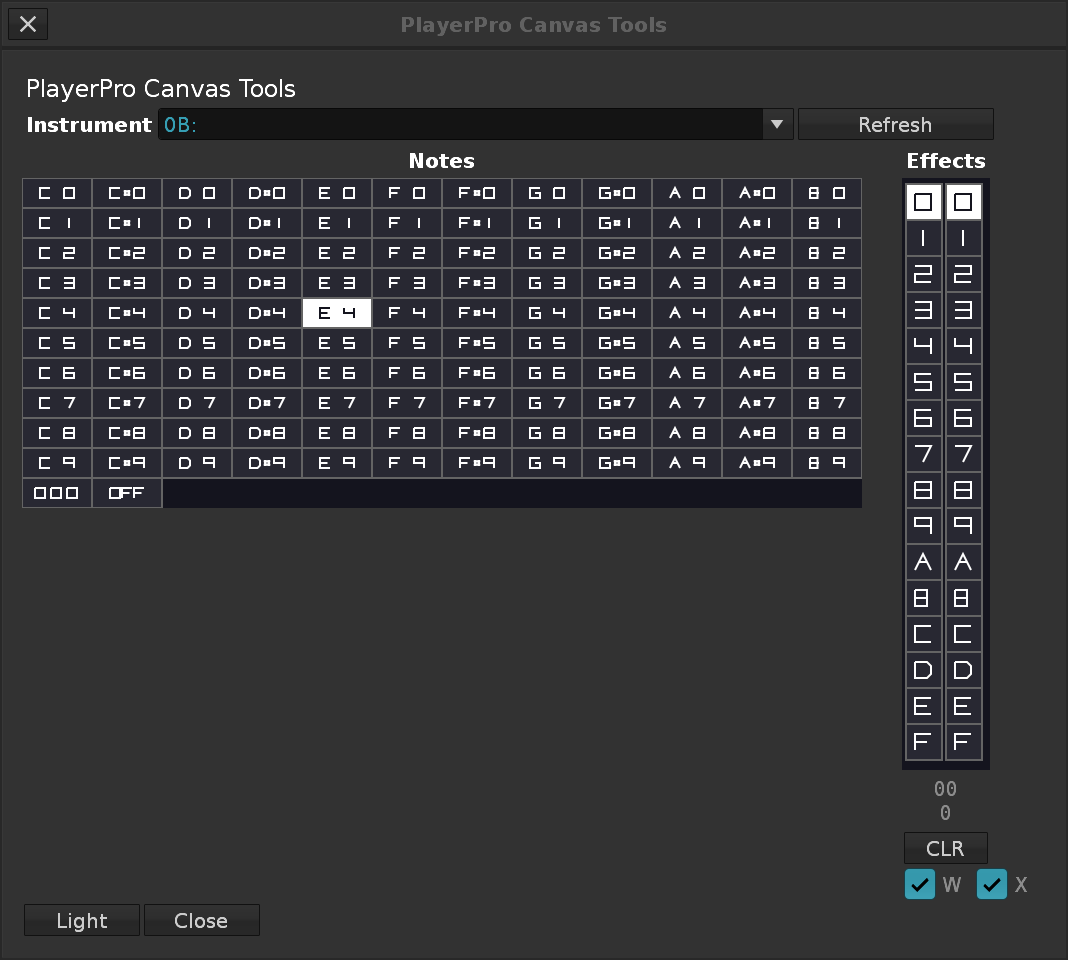Viewport: 1068px width, 960px height.
Task: Select note F#9 cell
Action: tap(477, 463)
